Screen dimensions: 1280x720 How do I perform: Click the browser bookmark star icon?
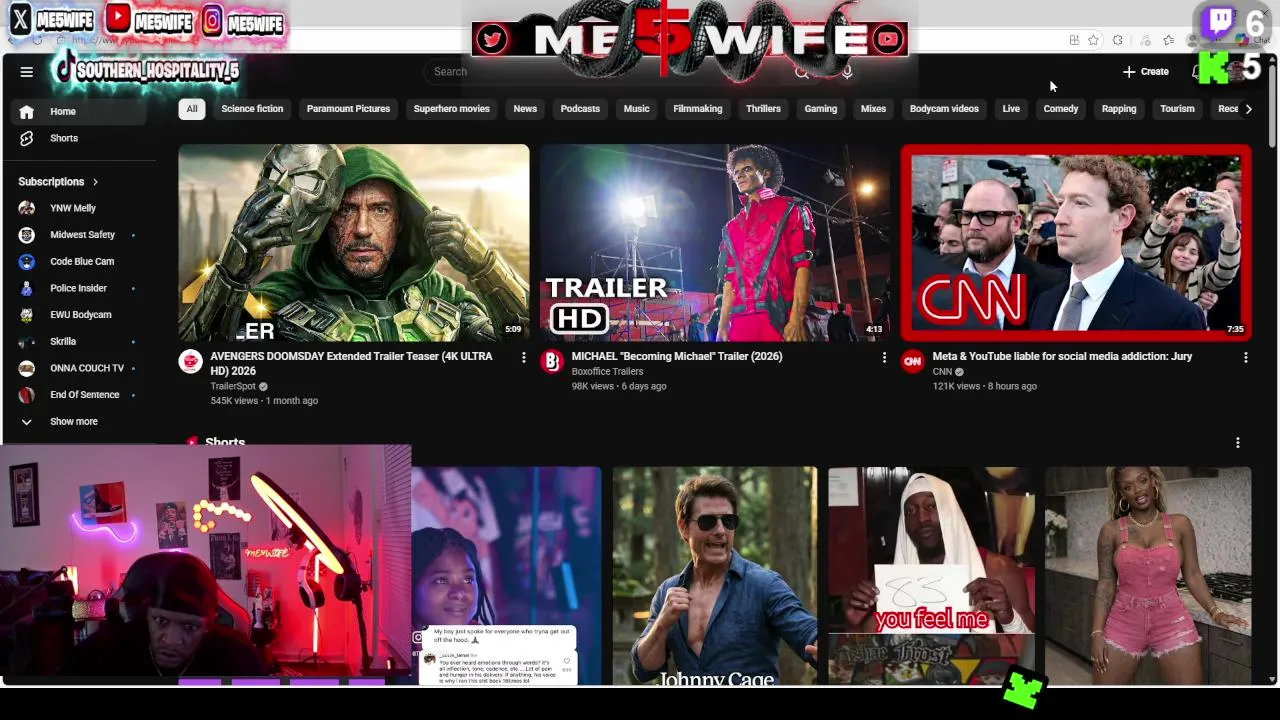point(1093,40)
